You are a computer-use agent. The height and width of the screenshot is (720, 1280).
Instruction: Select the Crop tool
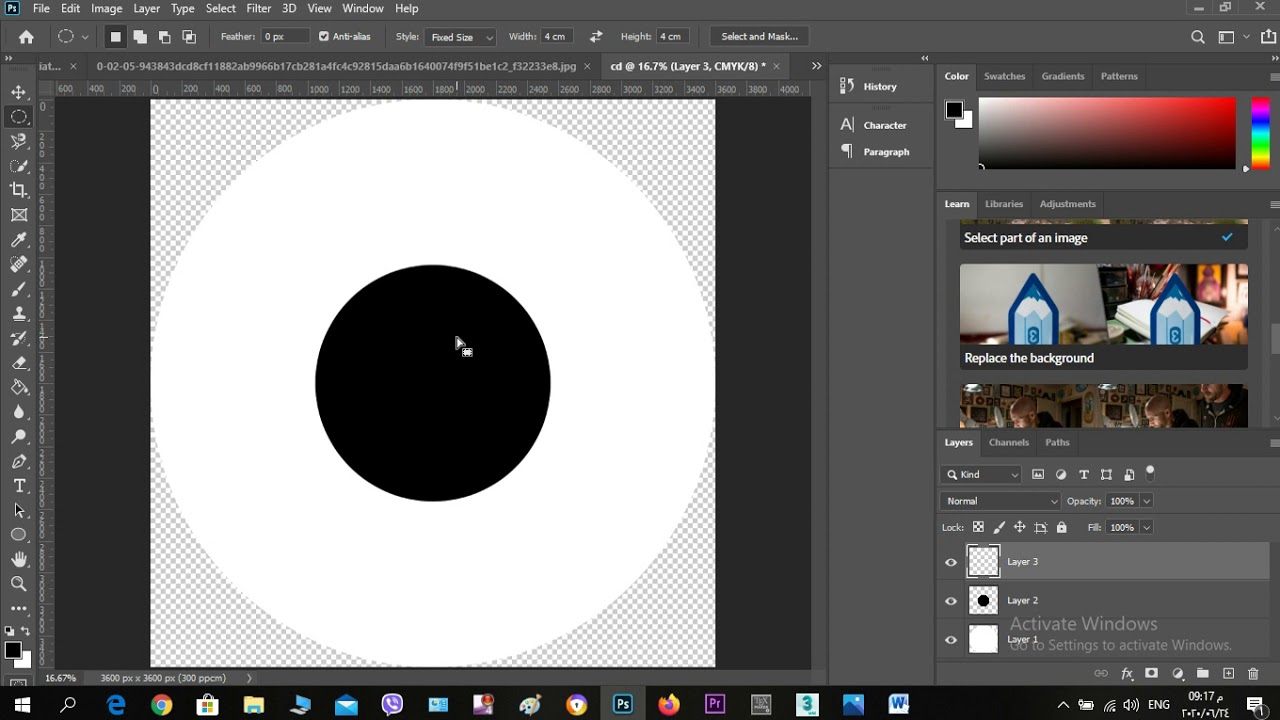pyautogui.click(x=19, y=190)
